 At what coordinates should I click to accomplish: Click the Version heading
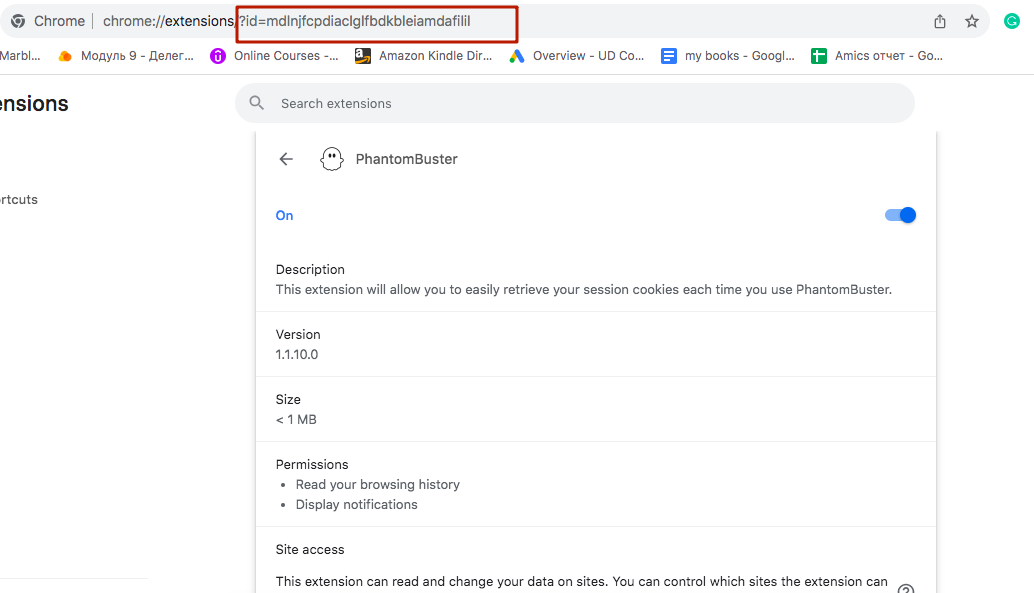298,334
